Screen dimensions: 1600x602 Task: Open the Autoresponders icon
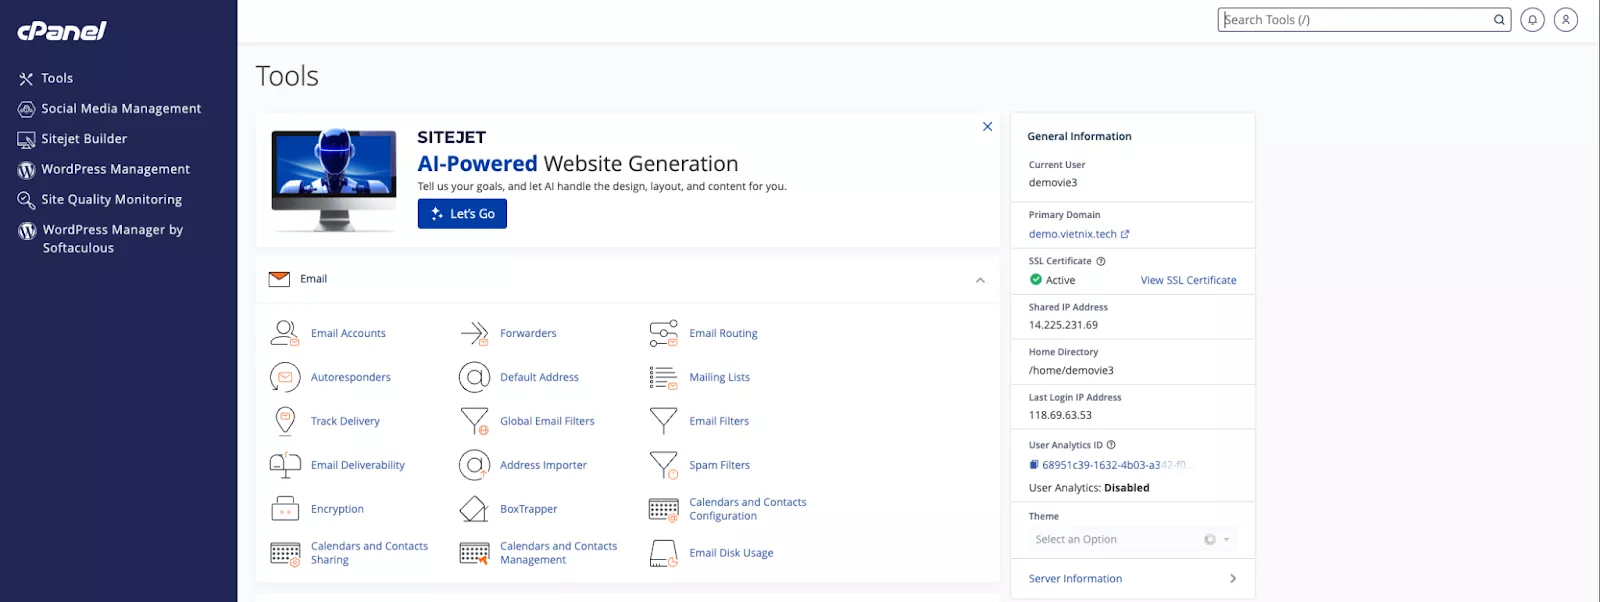pyautogui.click(x=285, y=377)
